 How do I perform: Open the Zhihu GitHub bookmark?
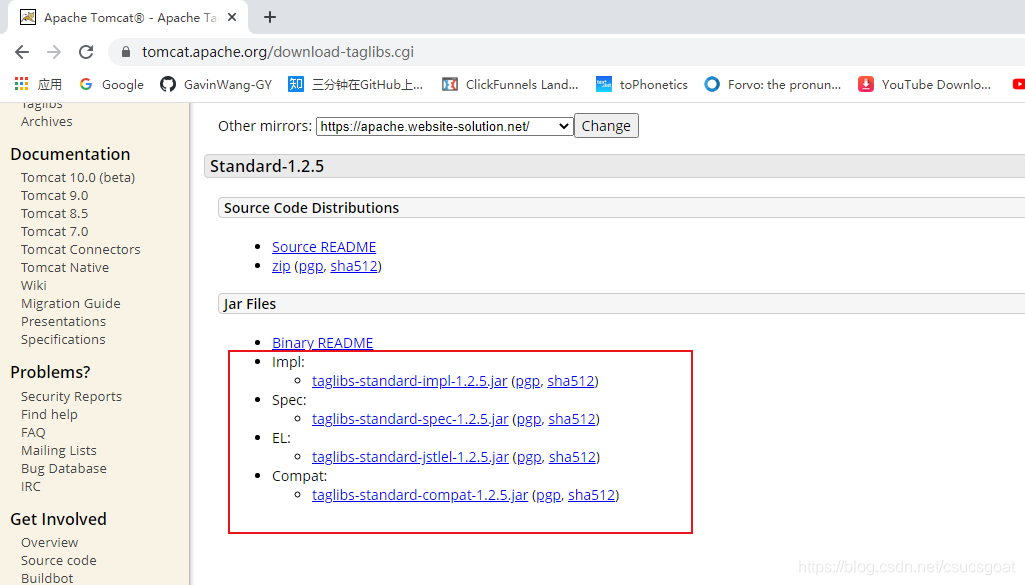click(x=356, y=84)
